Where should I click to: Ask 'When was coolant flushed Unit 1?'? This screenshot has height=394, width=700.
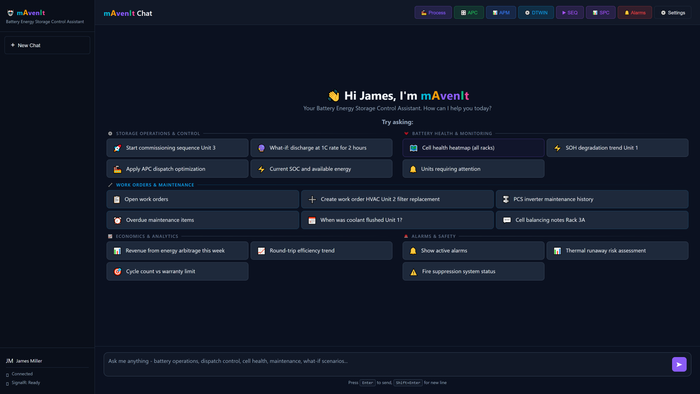tap(397, 220)
